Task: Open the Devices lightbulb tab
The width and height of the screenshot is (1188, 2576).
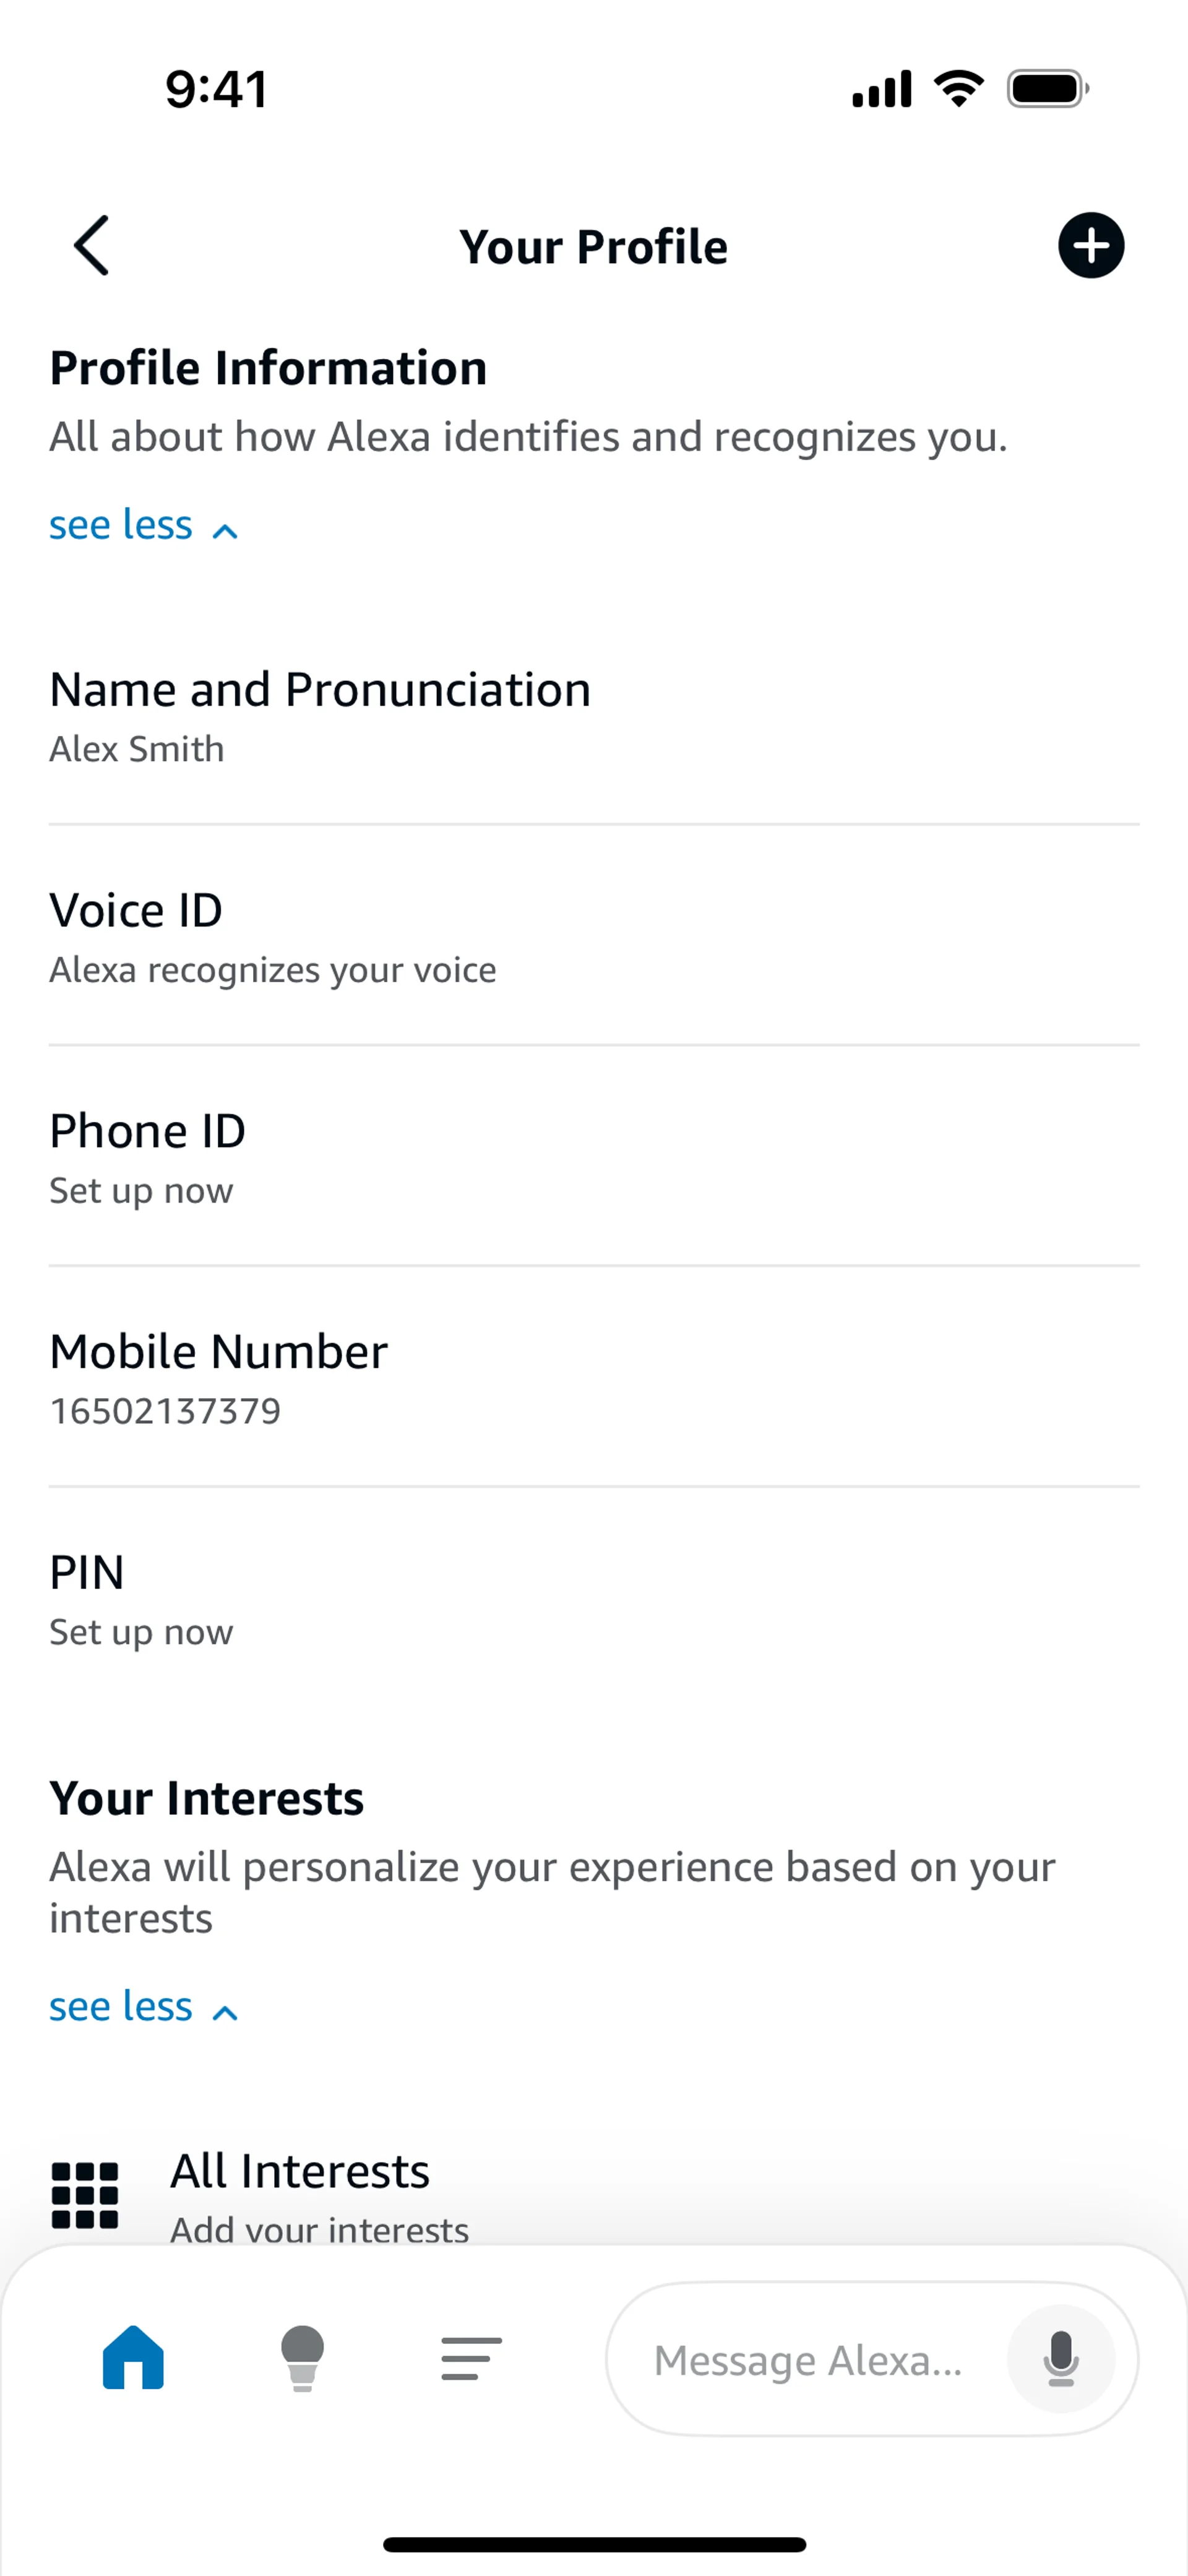Action: pyautogui.click(x=302, y=2357)
